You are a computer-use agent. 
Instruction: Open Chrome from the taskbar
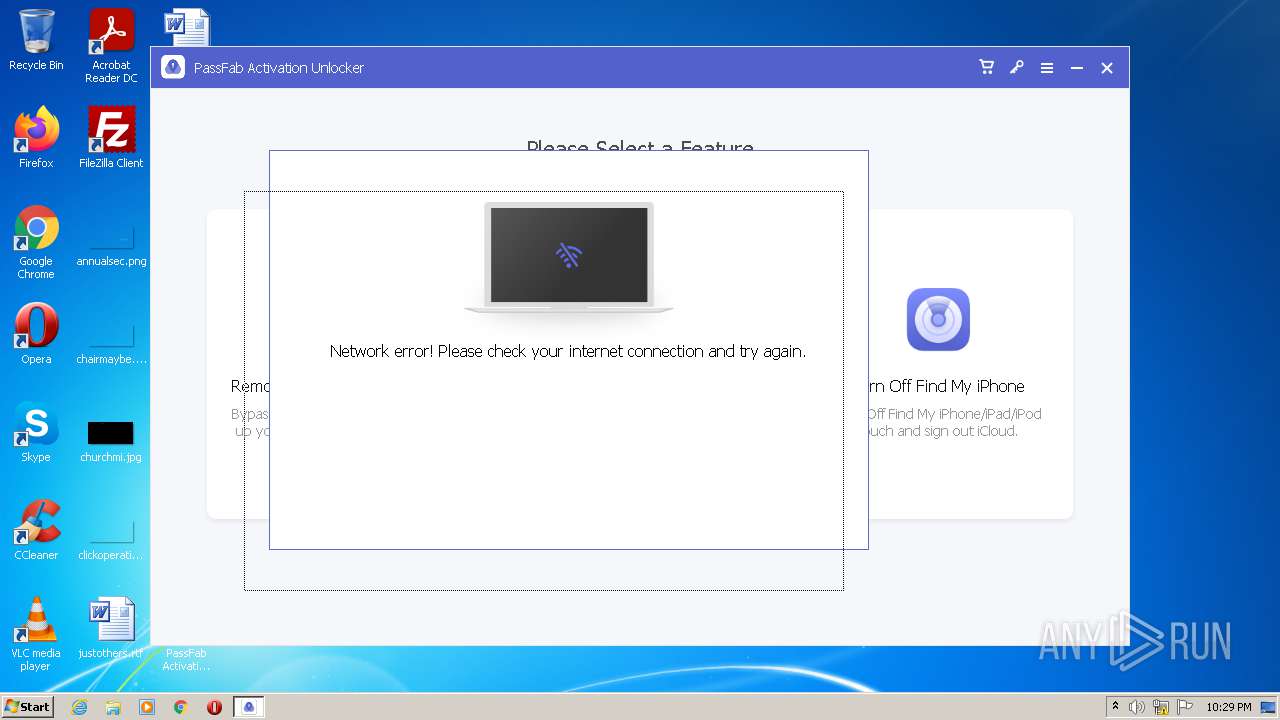(181, 707)
